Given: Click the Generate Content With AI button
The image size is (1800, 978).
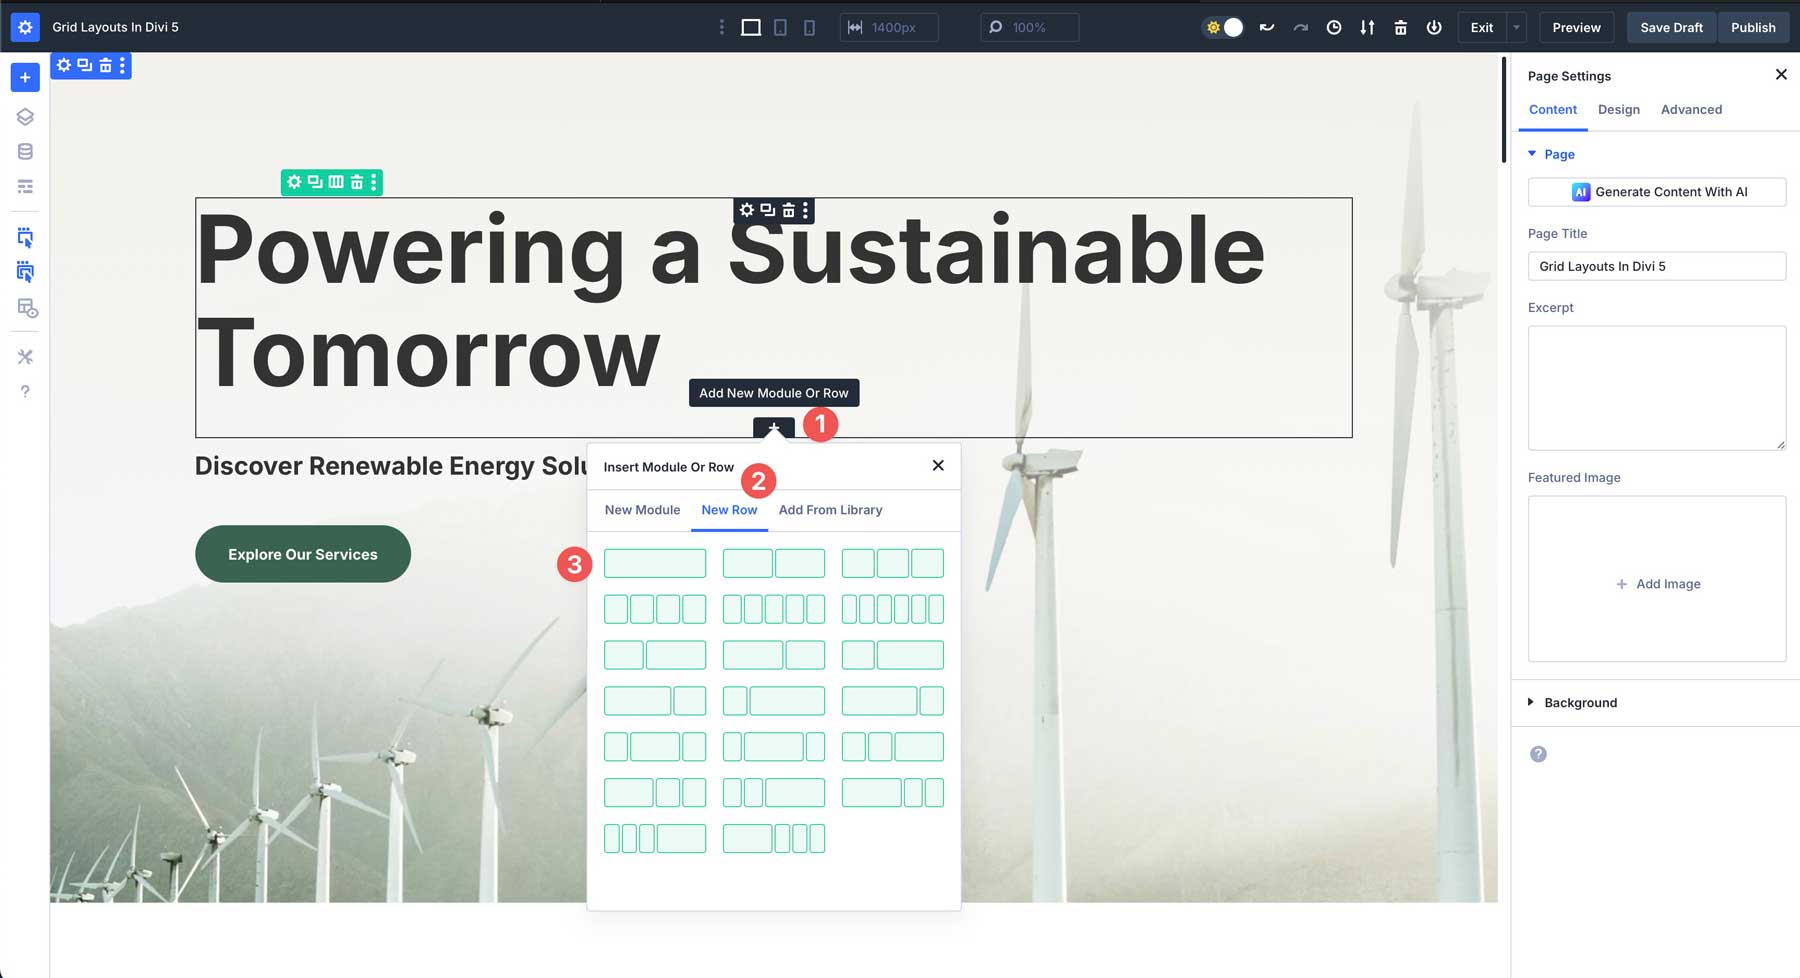Looking at the screenshot, I should pos(1657,191).
